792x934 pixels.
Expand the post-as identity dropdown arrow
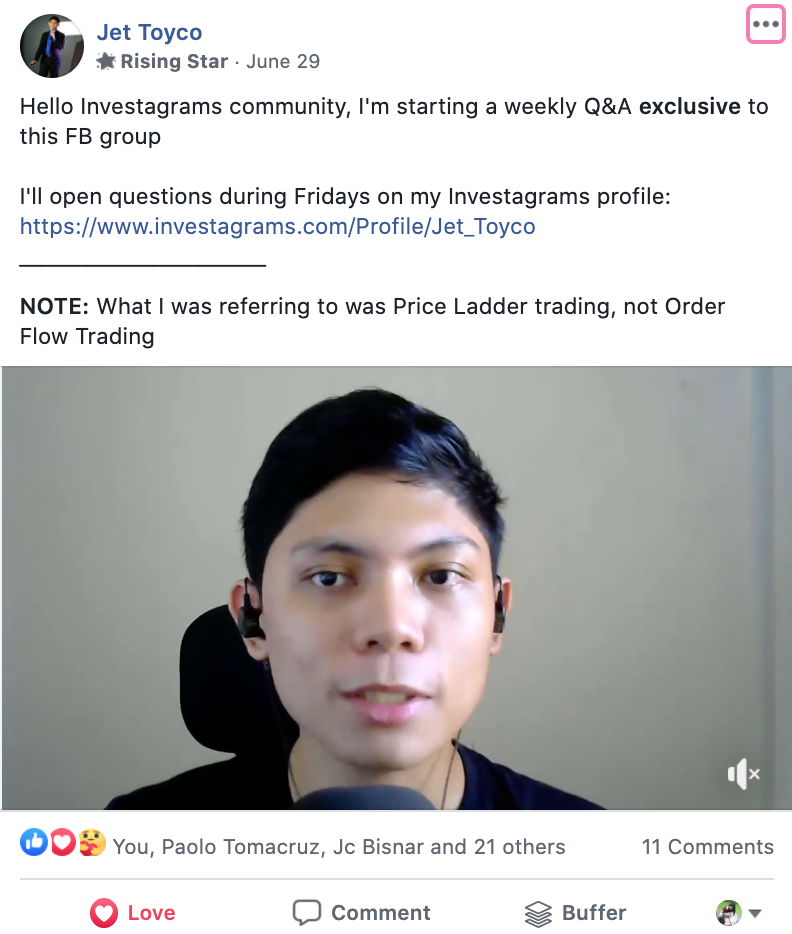click(x=755, y=913)
